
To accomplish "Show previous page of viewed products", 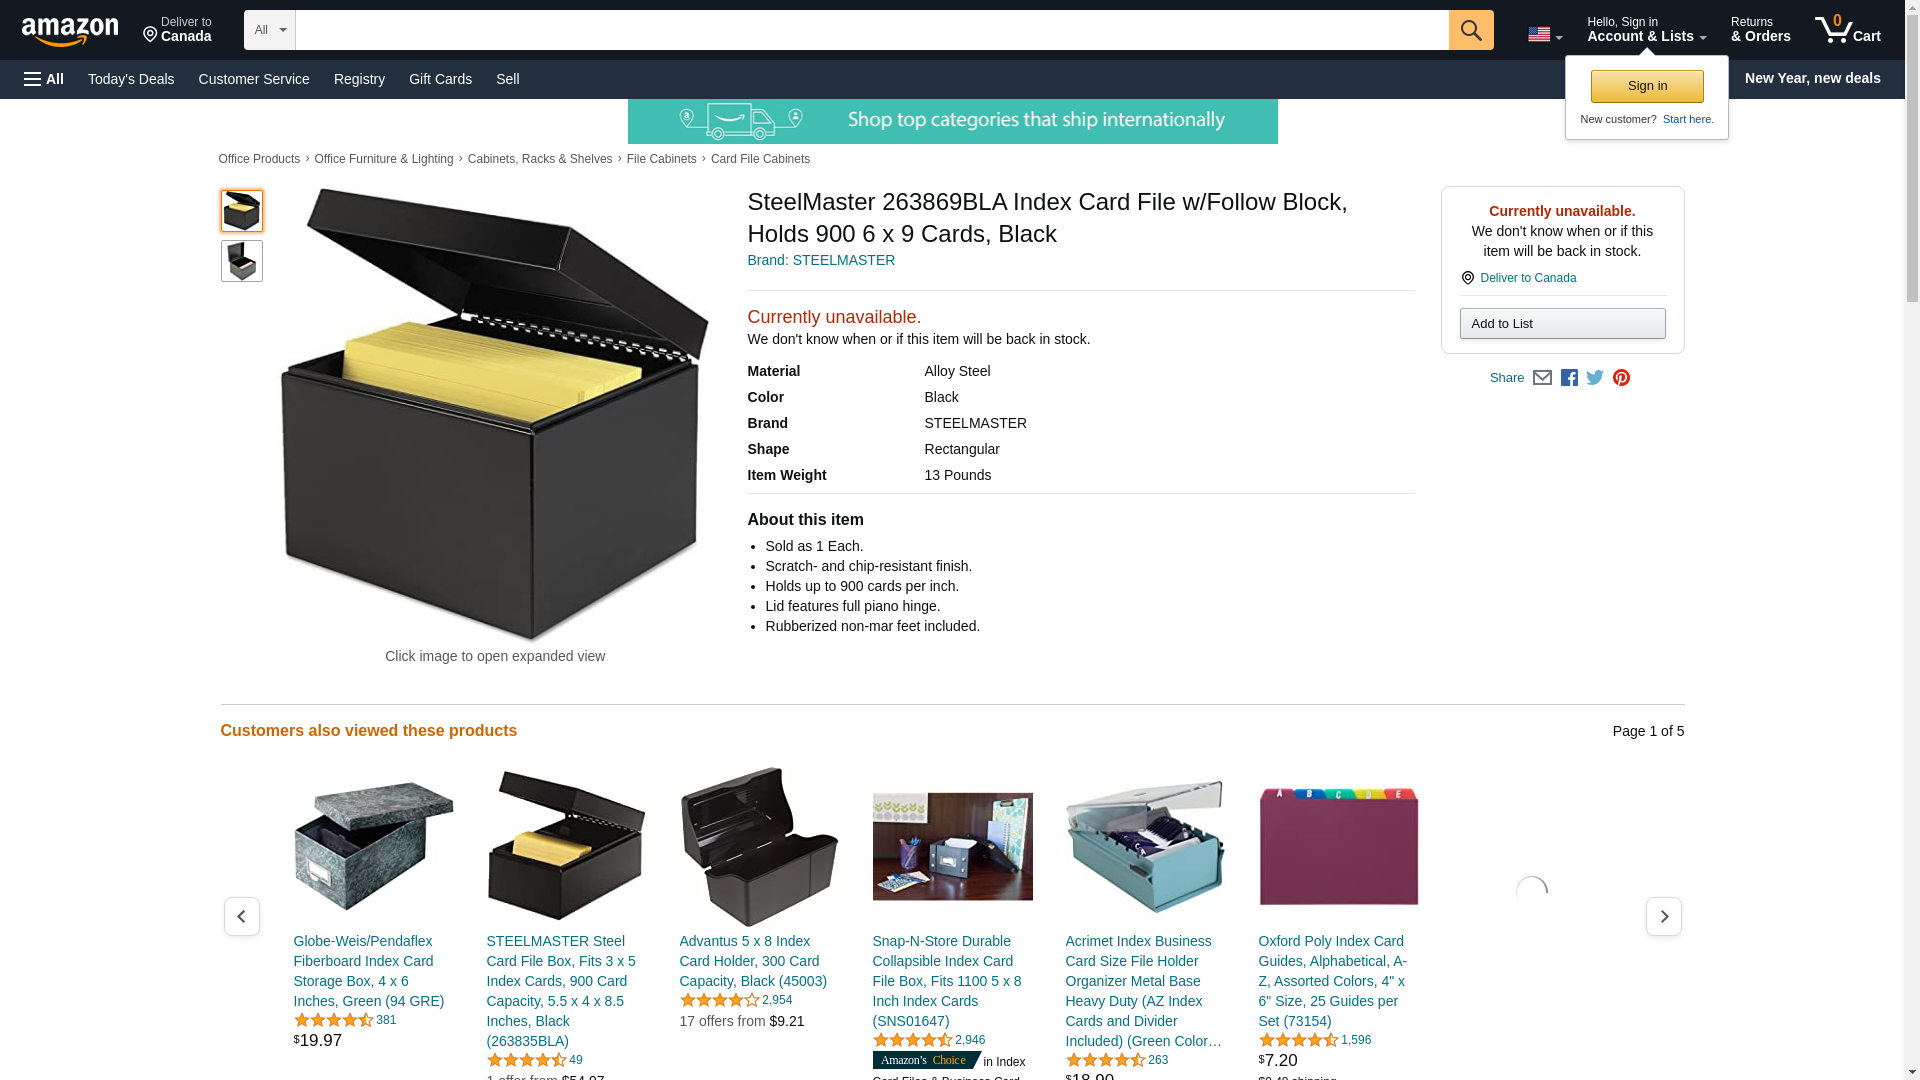I will coord(241,916).
